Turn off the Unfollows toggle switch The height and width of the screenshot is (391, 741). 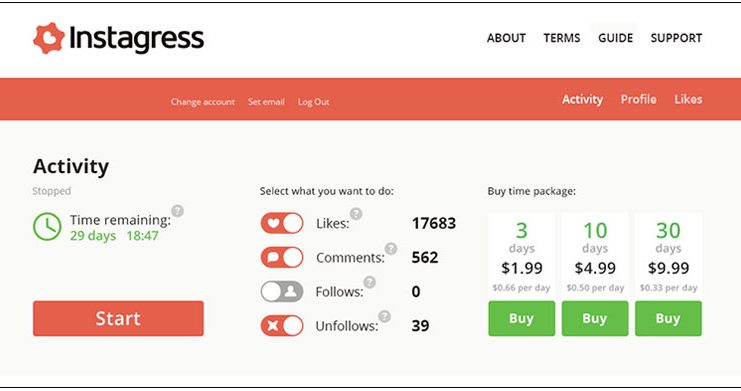(x=282, y=325)
